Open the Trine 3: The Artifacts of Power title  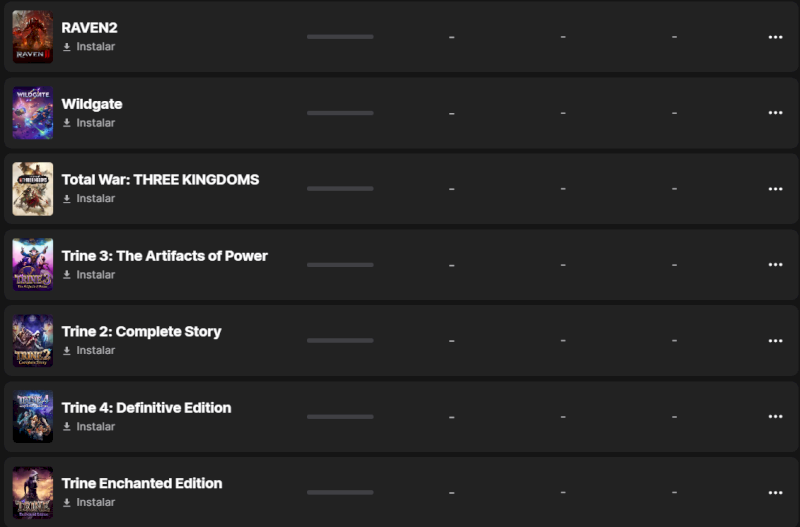[164, 256]
